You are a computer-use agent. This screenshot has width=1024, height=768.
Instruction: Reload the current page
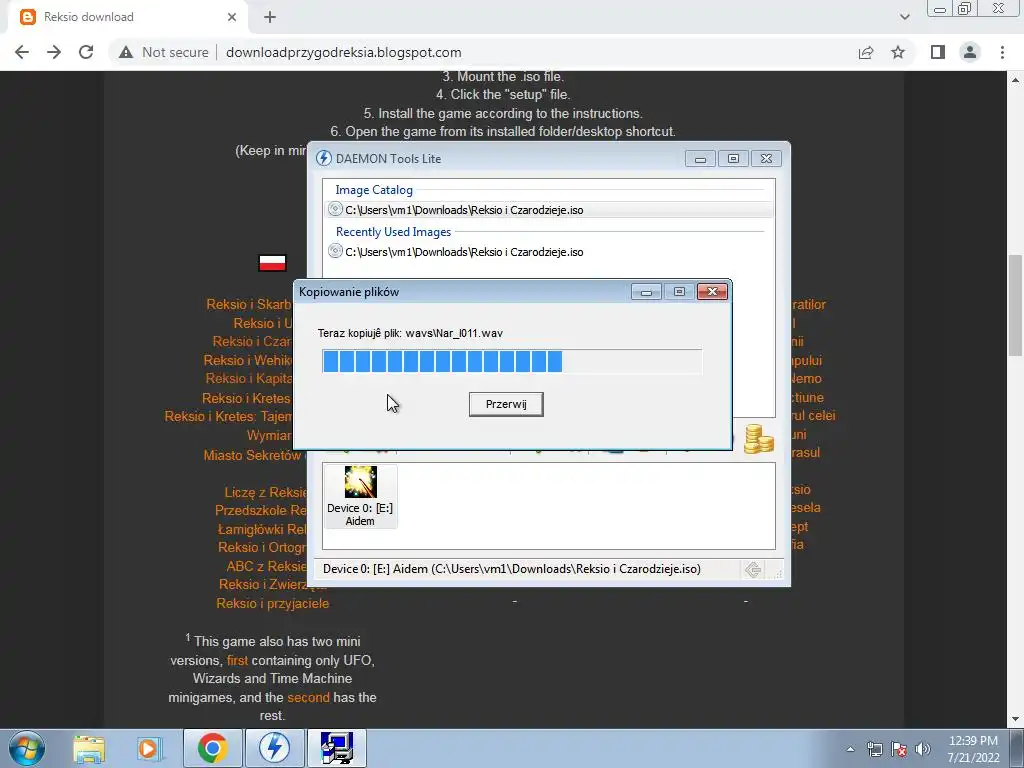[86, 52]
